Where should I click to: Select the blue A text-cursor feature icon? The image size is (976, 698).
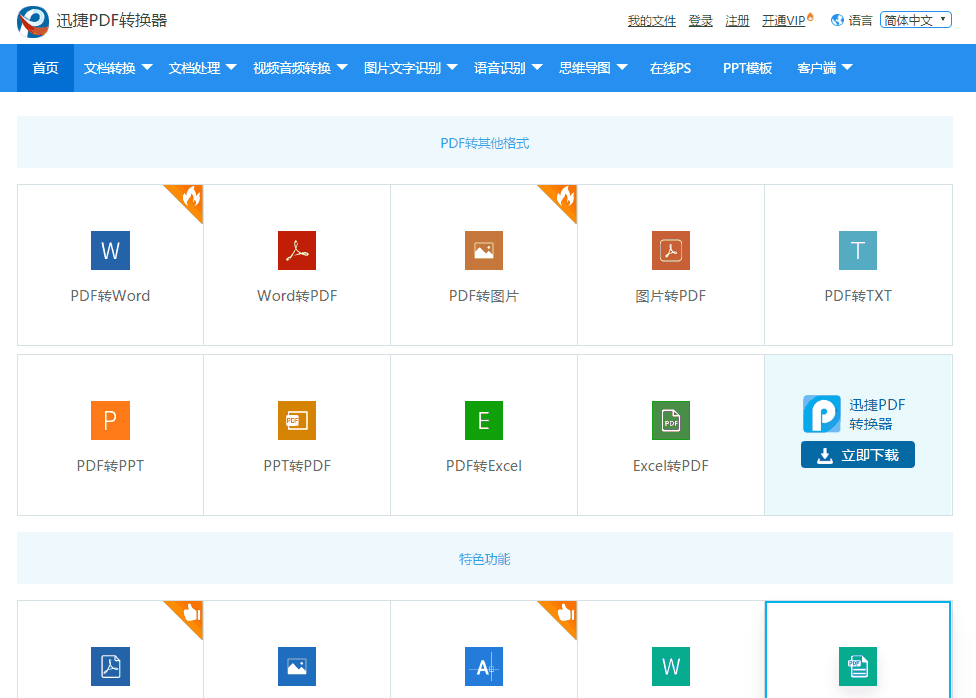click(484, 666)
